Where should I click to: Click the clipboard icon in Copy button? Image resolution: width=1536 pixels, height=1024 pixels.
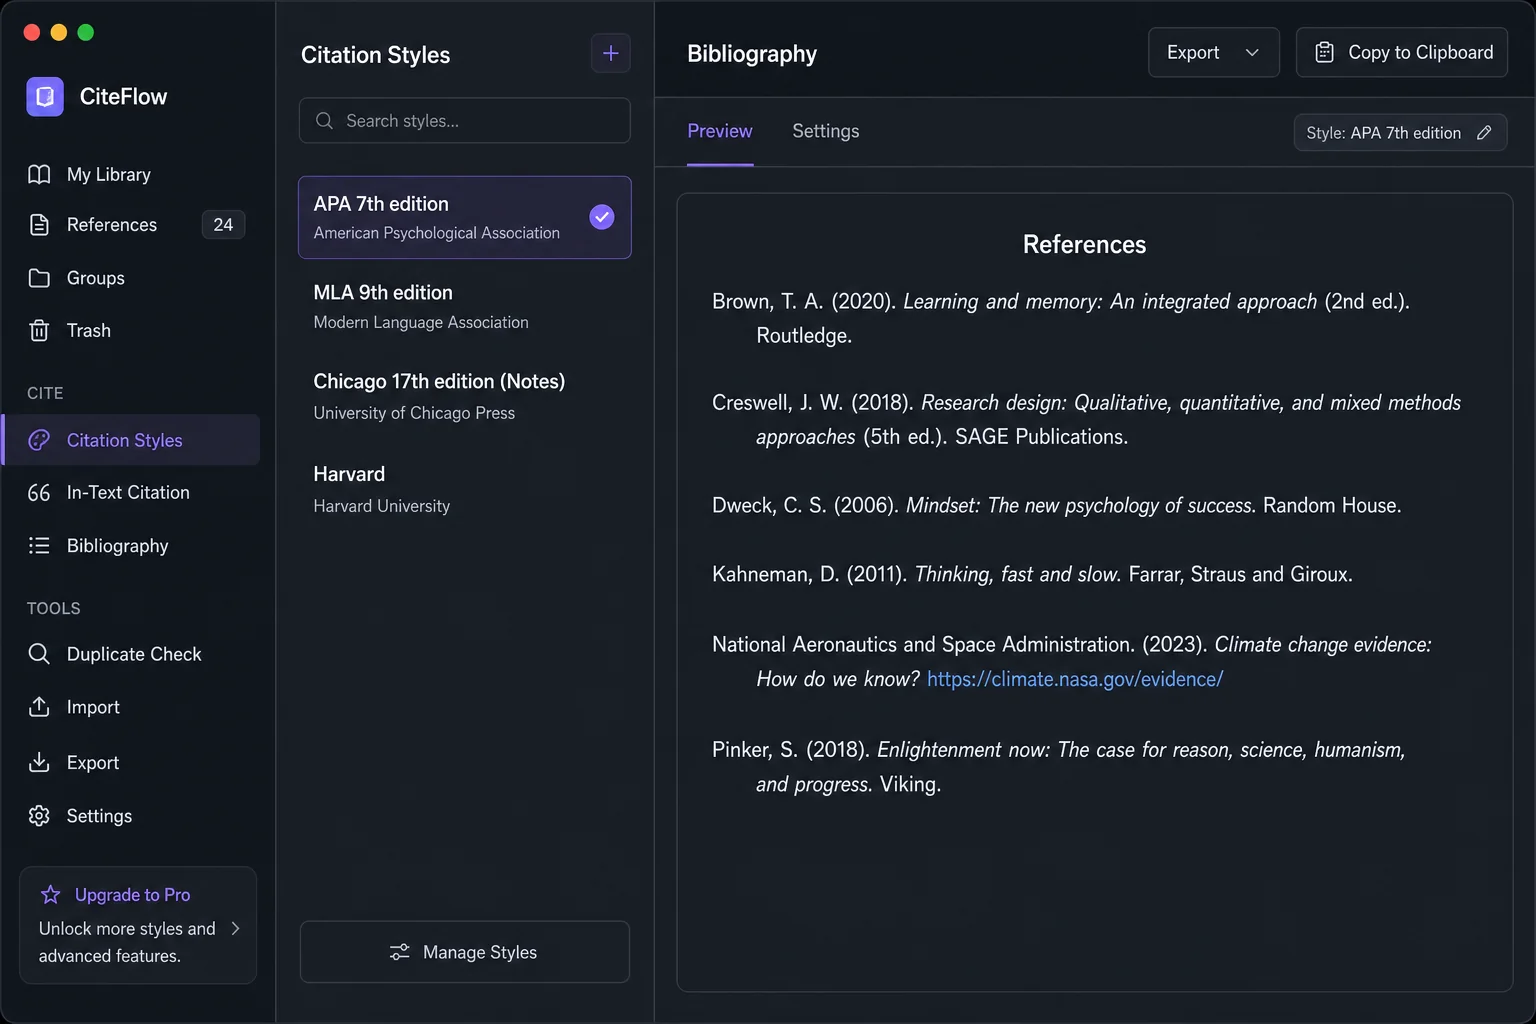tap(1324, 52)
